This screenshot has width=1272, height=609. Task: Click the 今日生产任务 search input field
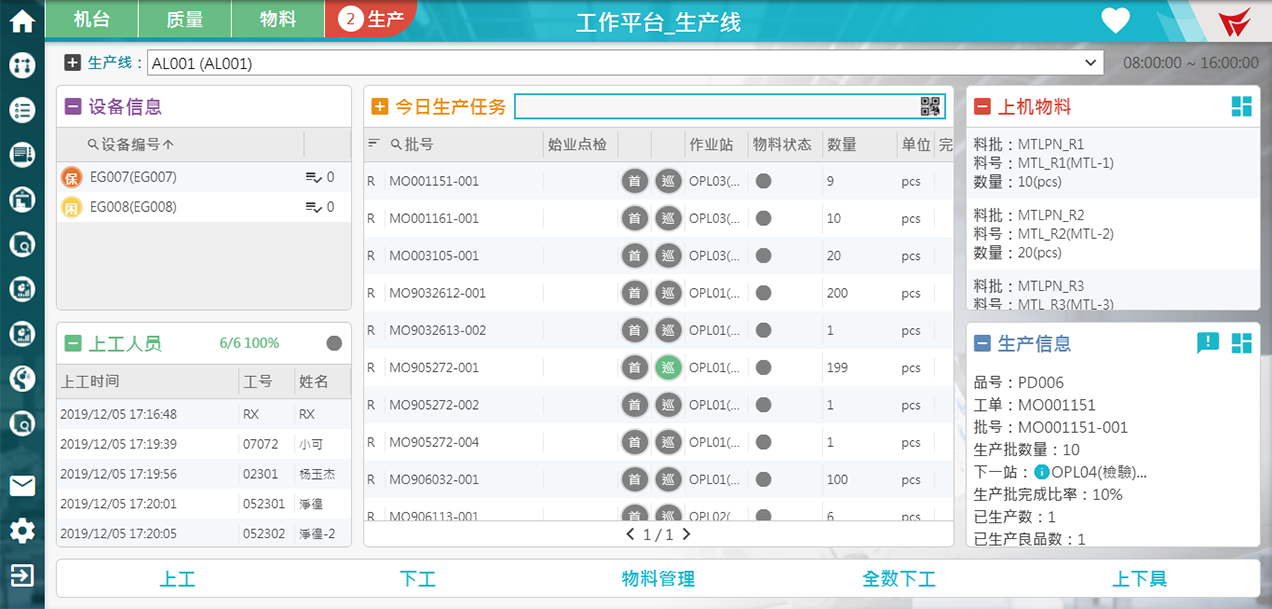click(x=715, y=107)
